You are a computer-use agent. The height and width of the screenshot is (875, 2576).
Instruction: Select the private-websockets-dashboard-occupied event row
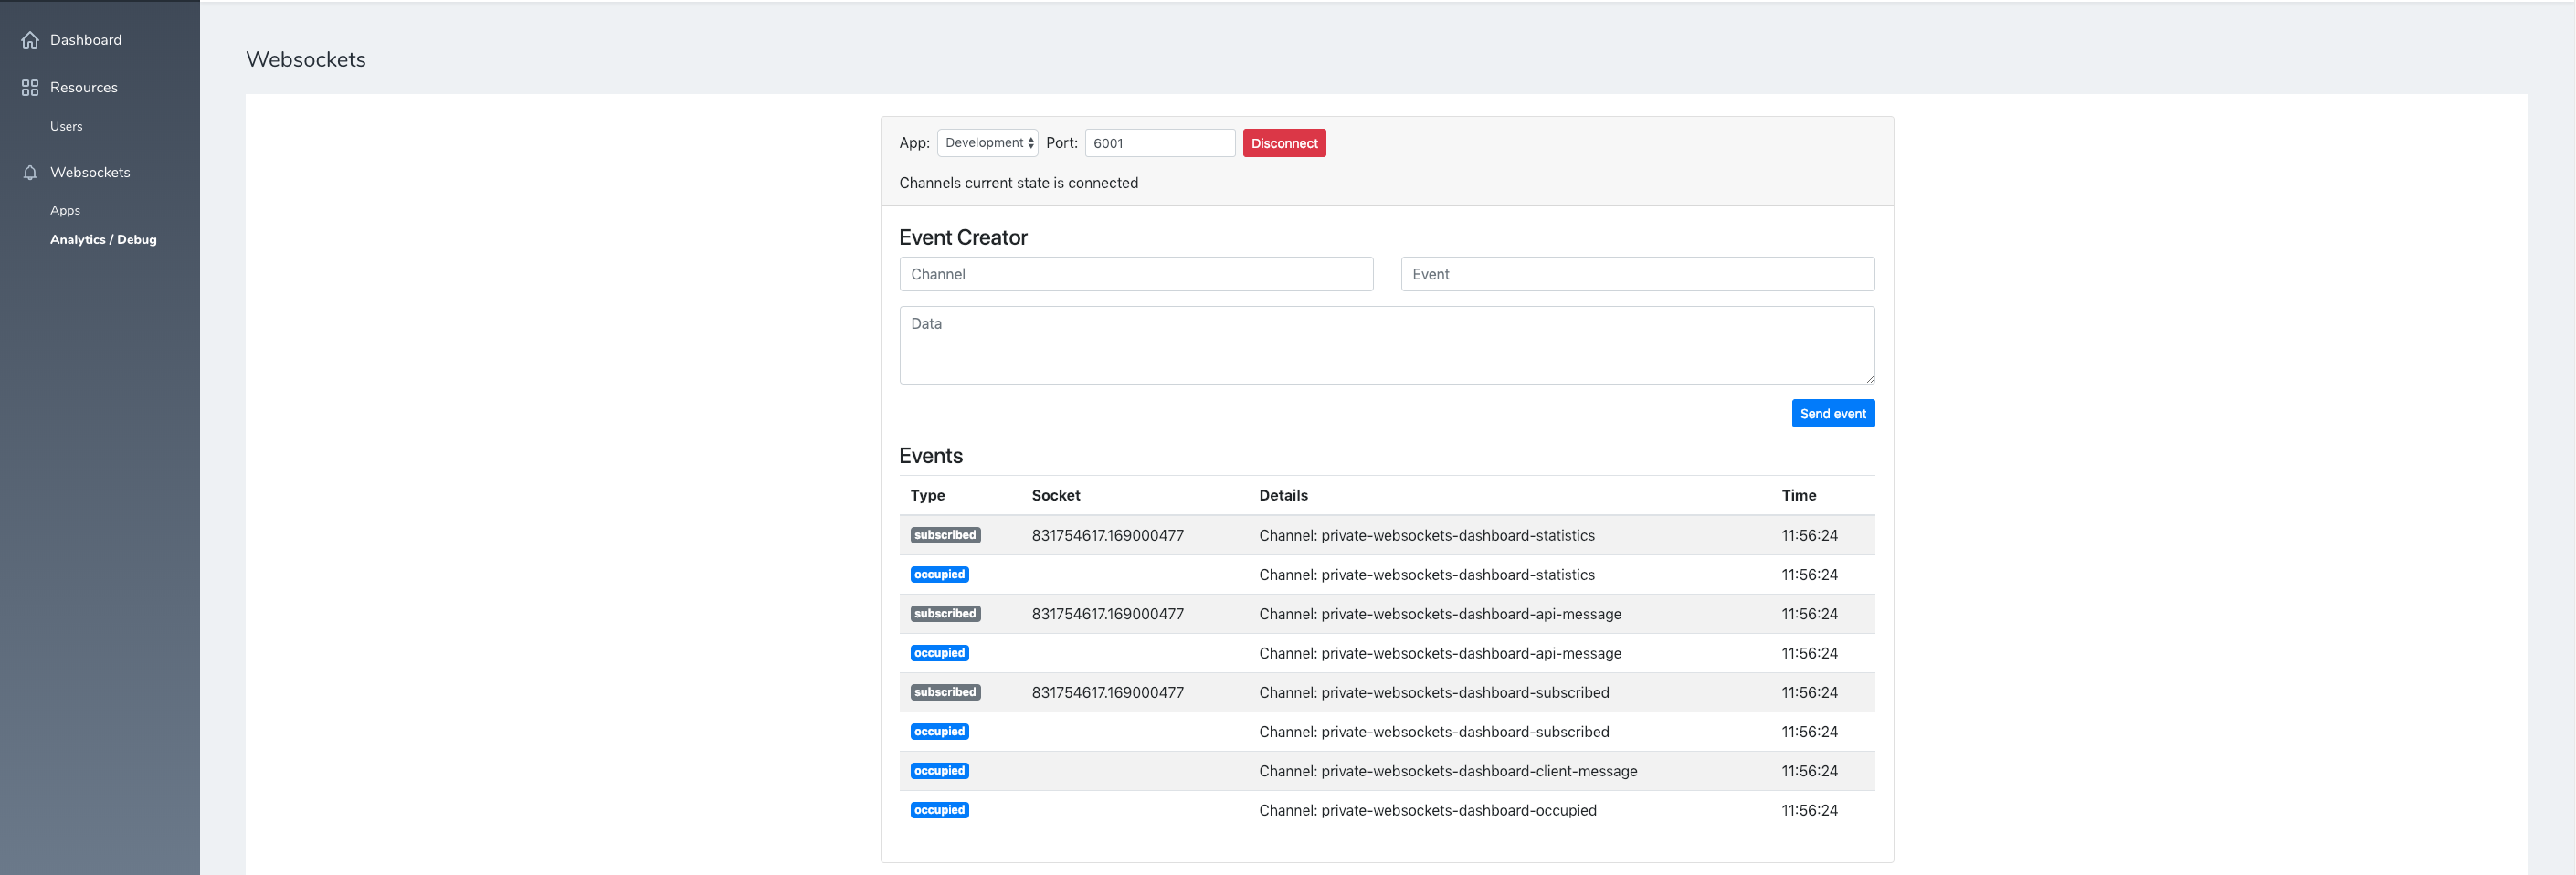coord(1426,810)
